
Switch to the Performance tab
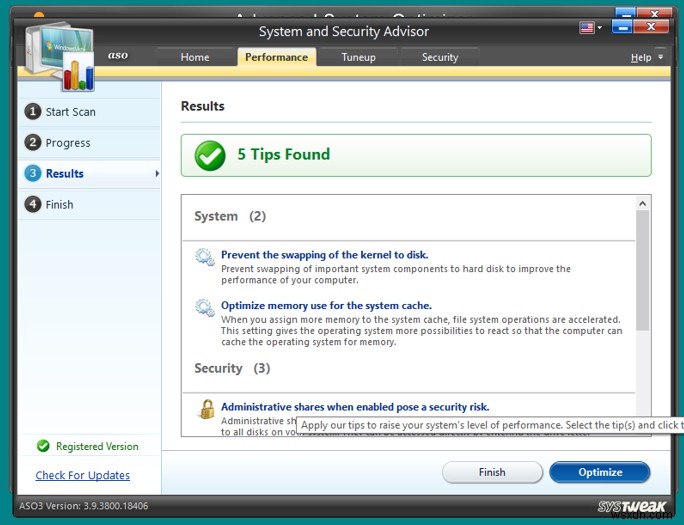click(x=277, y=57)
